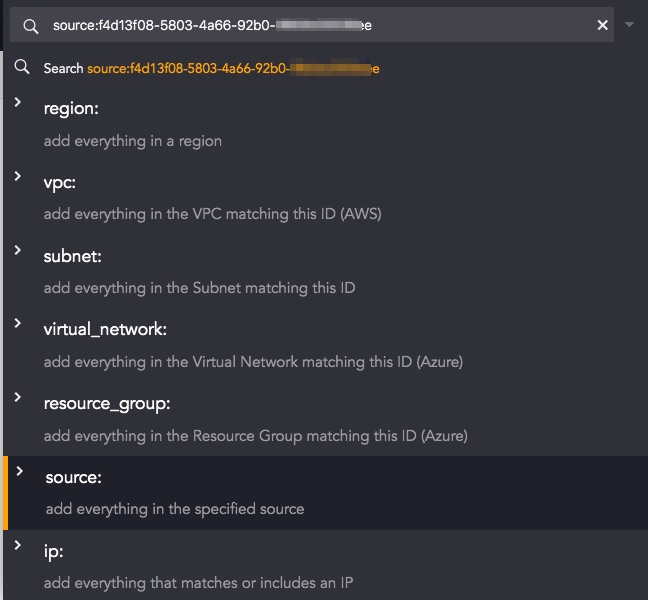Select the region: filter option
Screen dimensions: 648x600
[326, 124]
